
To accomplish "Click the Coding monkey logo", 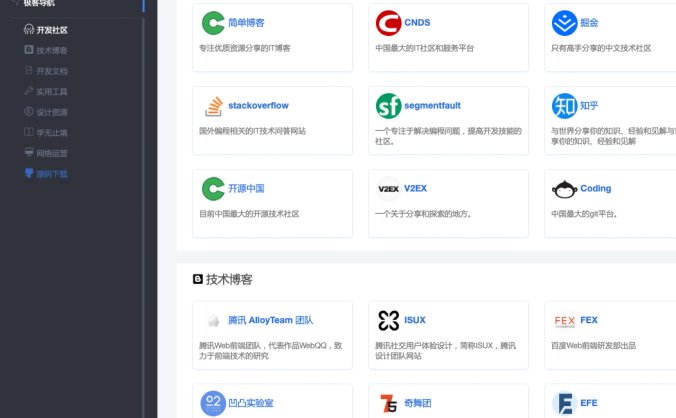I will (564, 189).
